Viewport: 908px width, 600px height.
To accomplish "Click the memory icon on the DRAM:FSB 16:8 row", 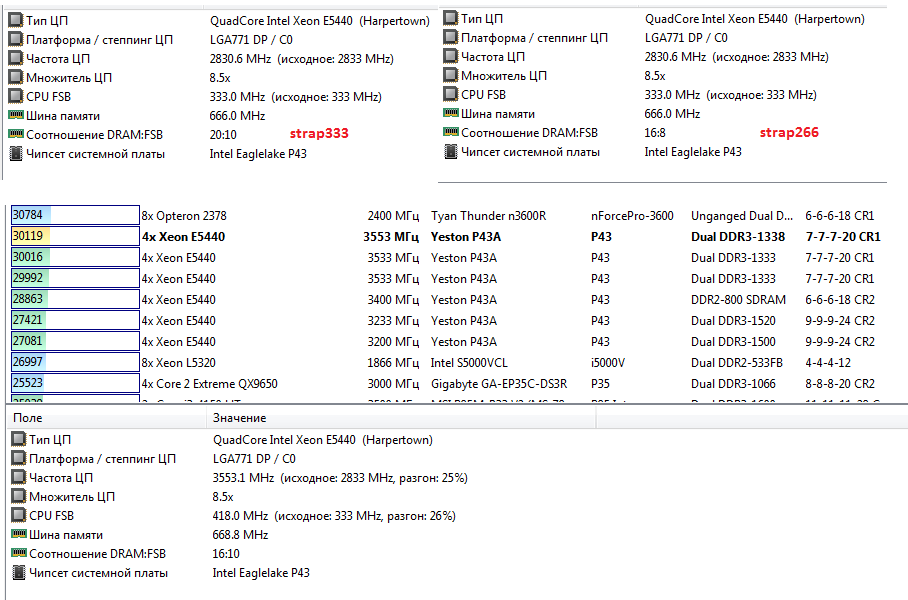I will 451,131.
